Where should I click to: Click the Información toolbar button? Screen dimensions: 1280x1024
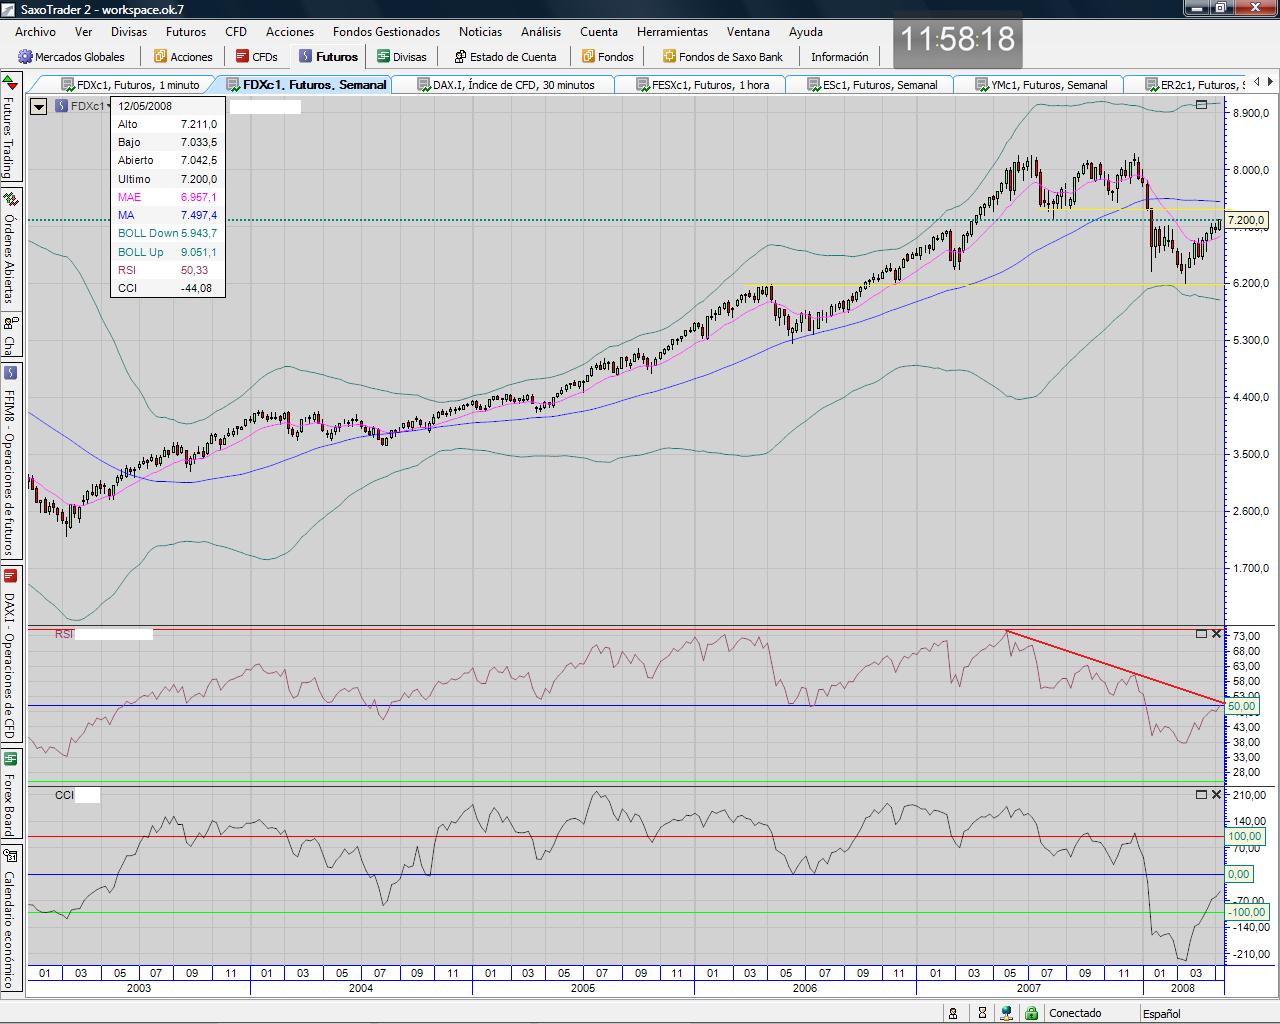click(x=839, y=57)
